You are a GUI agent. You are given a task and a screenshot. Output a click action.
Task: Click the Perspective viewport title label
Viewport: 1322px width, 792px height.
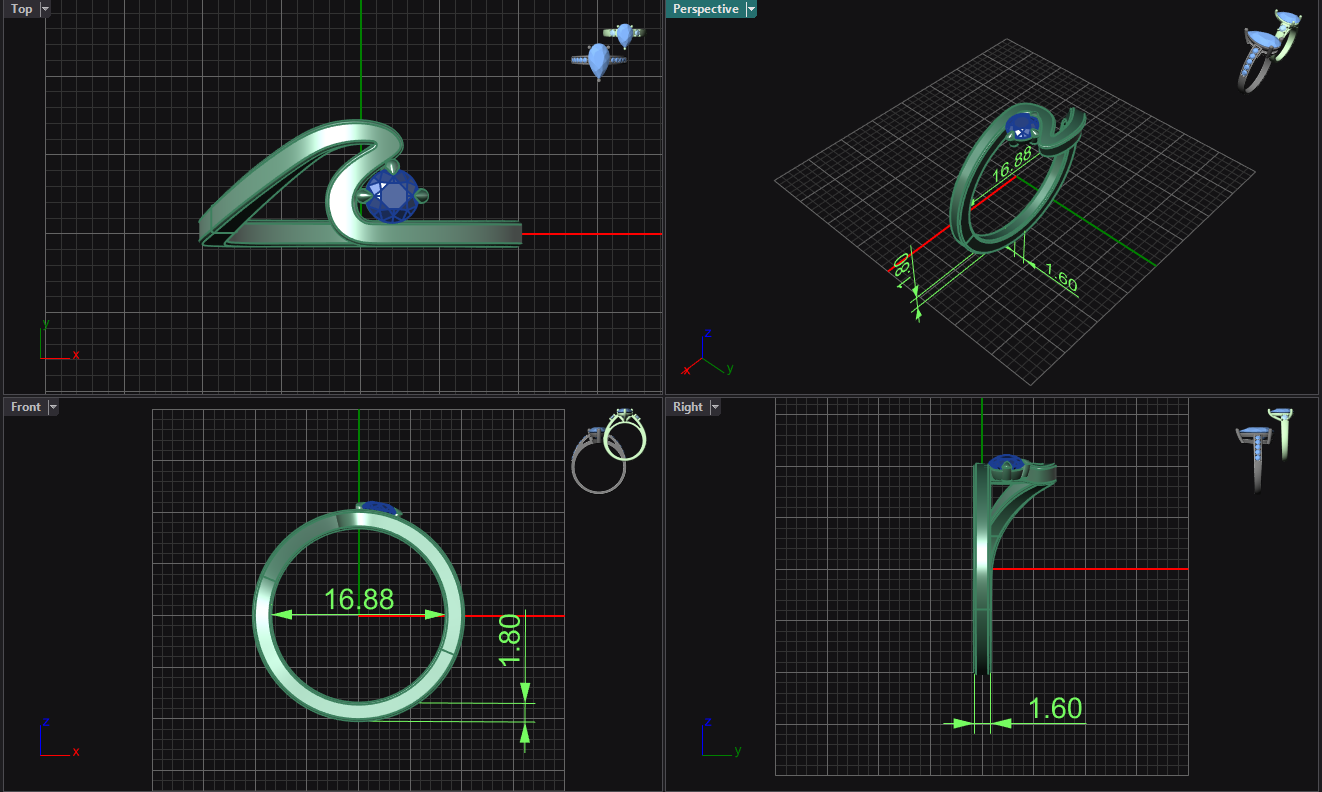click(x=705, y=9)
